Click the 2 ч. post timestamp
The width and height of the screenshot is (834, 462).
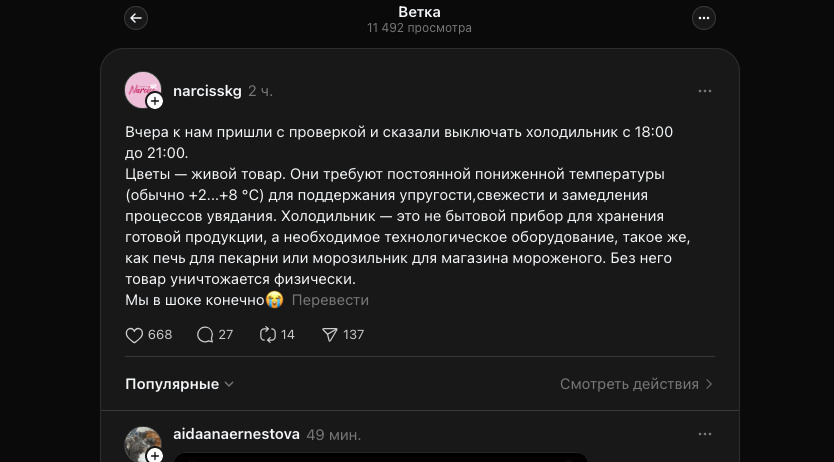coord(260,91)
